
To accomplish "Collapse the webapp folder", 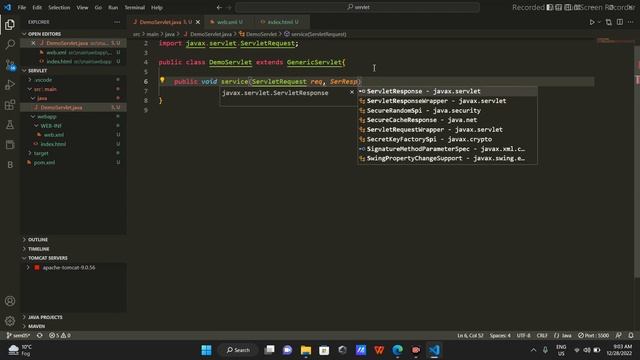I will tap(47, 117).
